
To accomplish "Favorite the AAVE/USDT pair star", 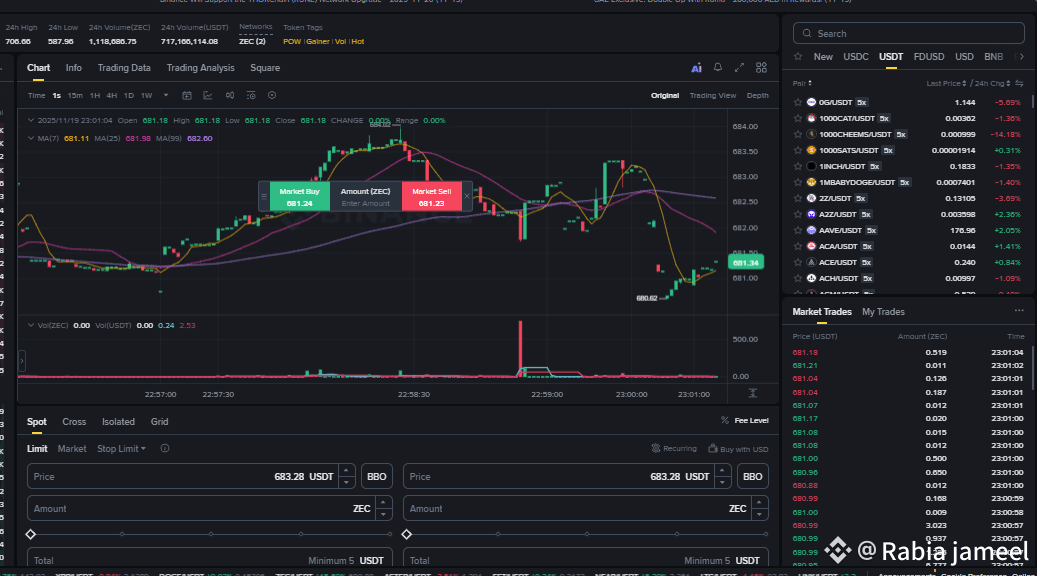I will [x=798, y=230].
